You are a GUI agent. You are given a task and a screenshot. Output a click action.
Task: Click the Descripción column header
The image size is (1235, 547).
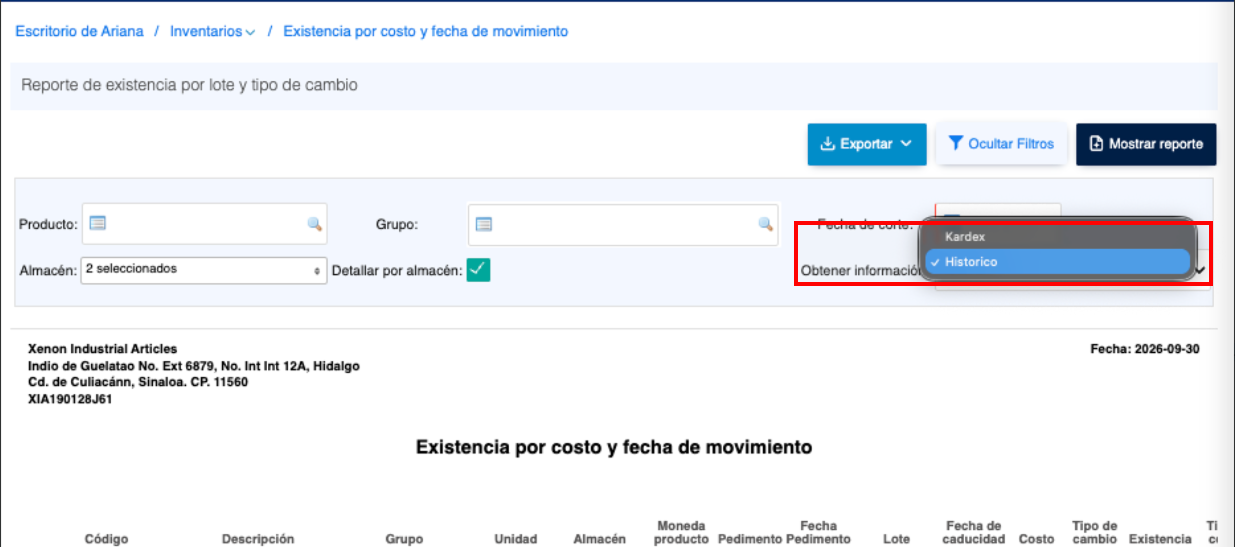coord(258,539)
